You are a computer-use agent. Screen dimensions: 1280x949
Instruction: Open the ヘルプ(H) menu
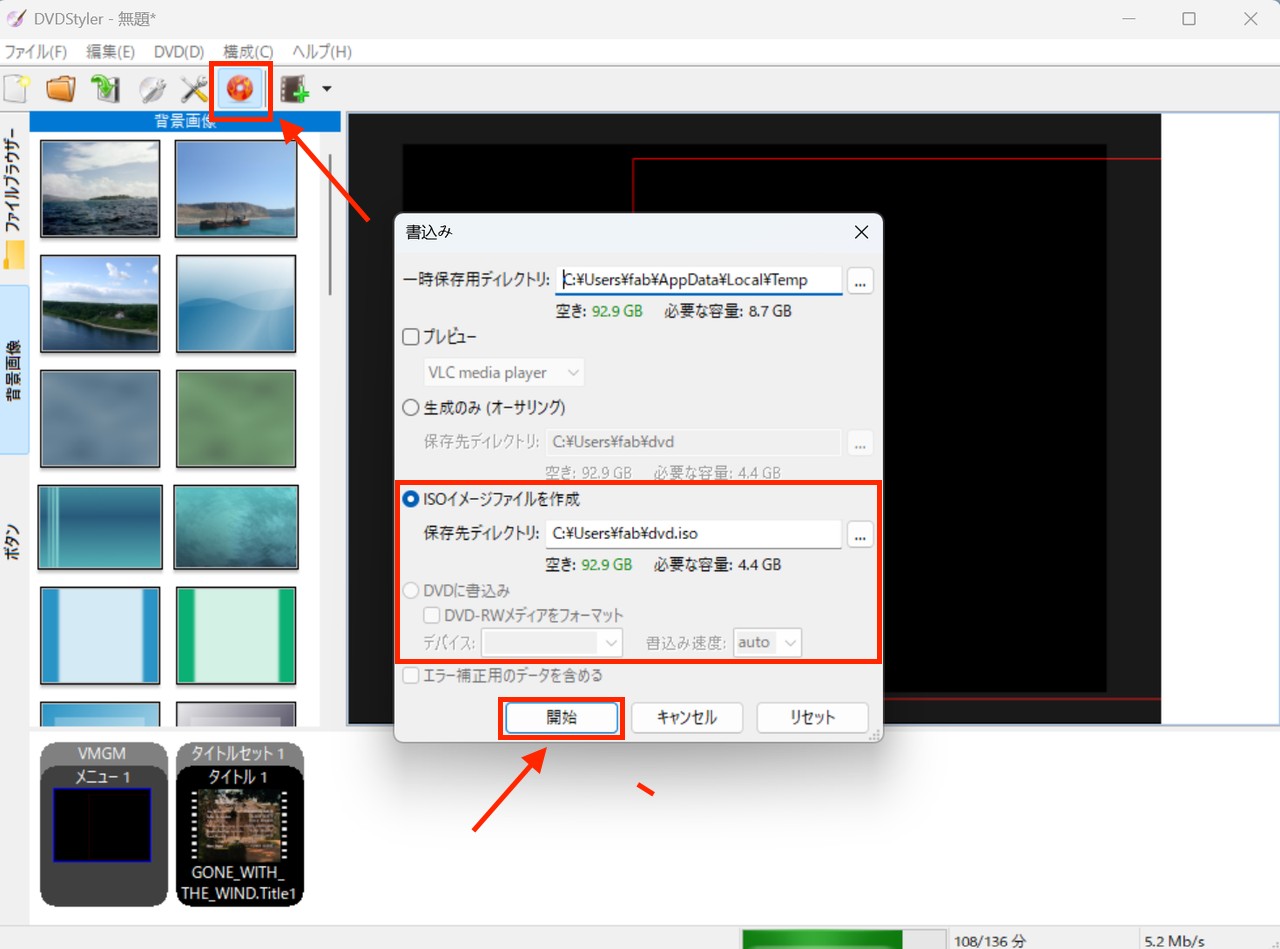322,51
